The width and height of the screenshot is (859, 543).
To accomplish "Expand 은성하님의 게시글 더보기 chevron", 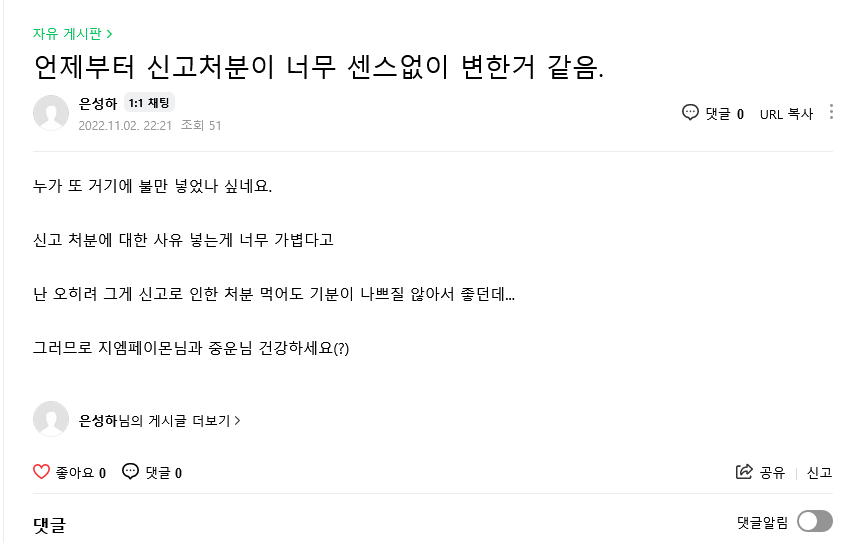I will tap(237, 421).
